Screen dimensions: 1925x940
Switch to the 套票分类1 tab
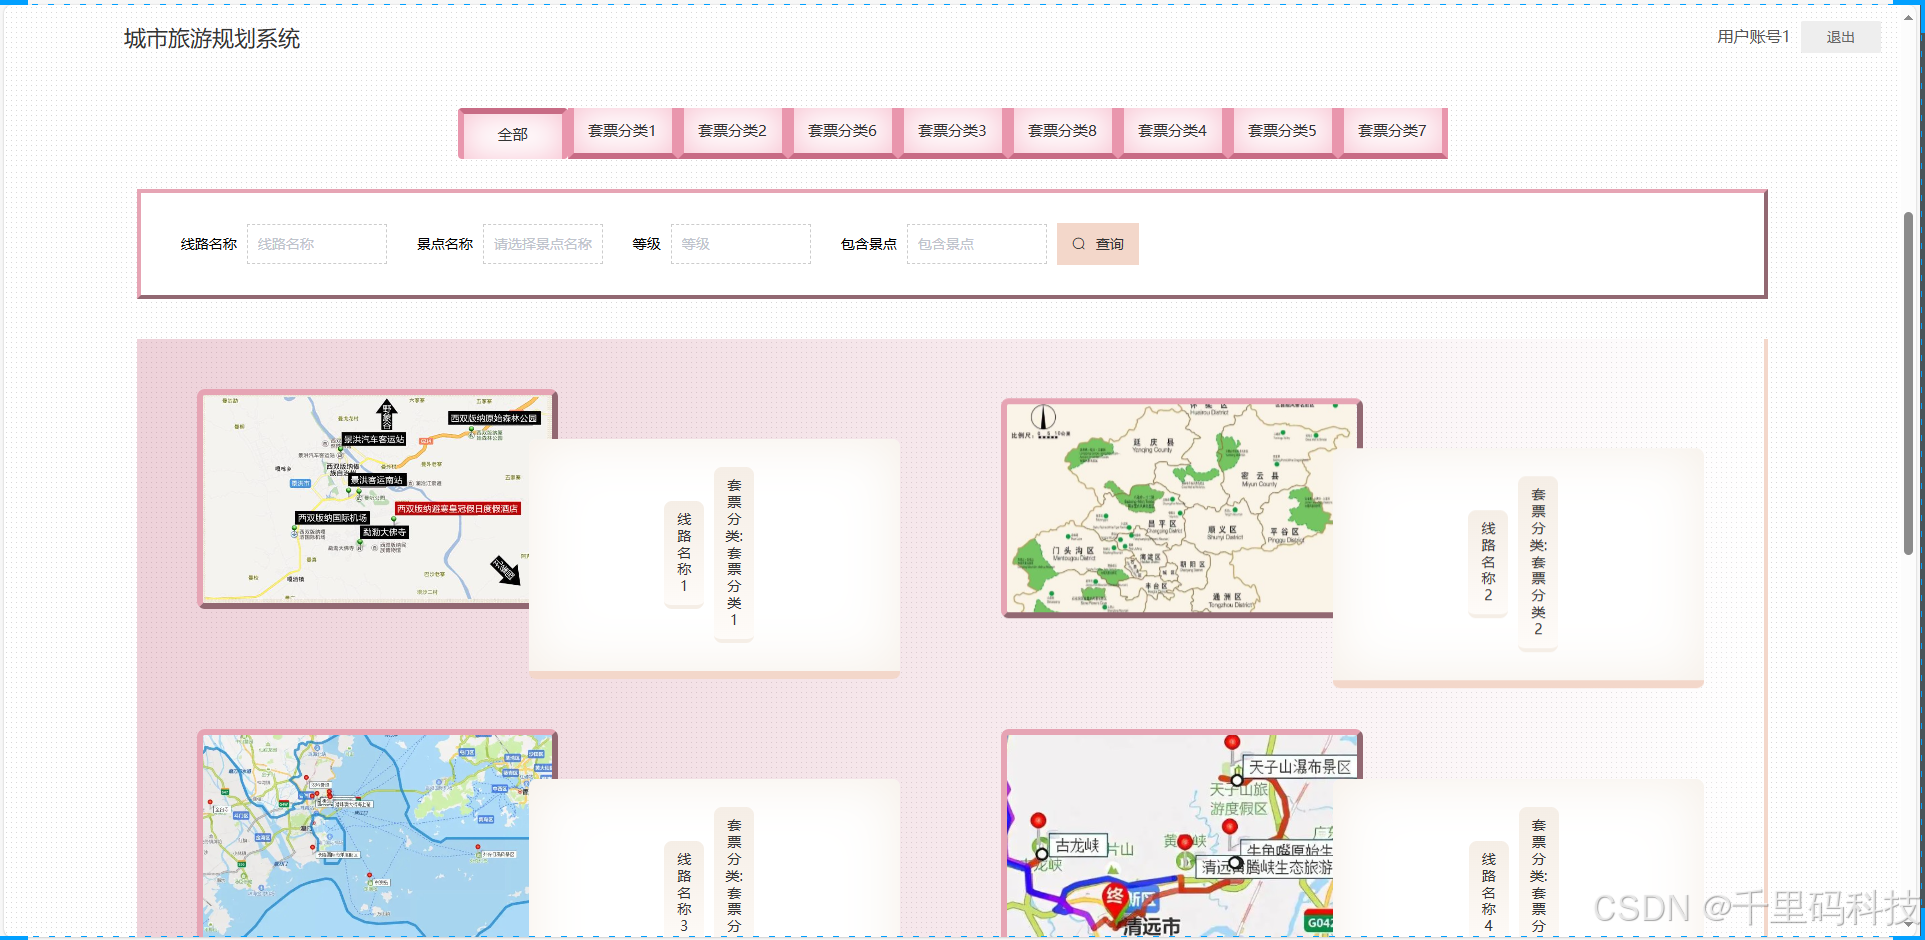click(x=622, y=131)
